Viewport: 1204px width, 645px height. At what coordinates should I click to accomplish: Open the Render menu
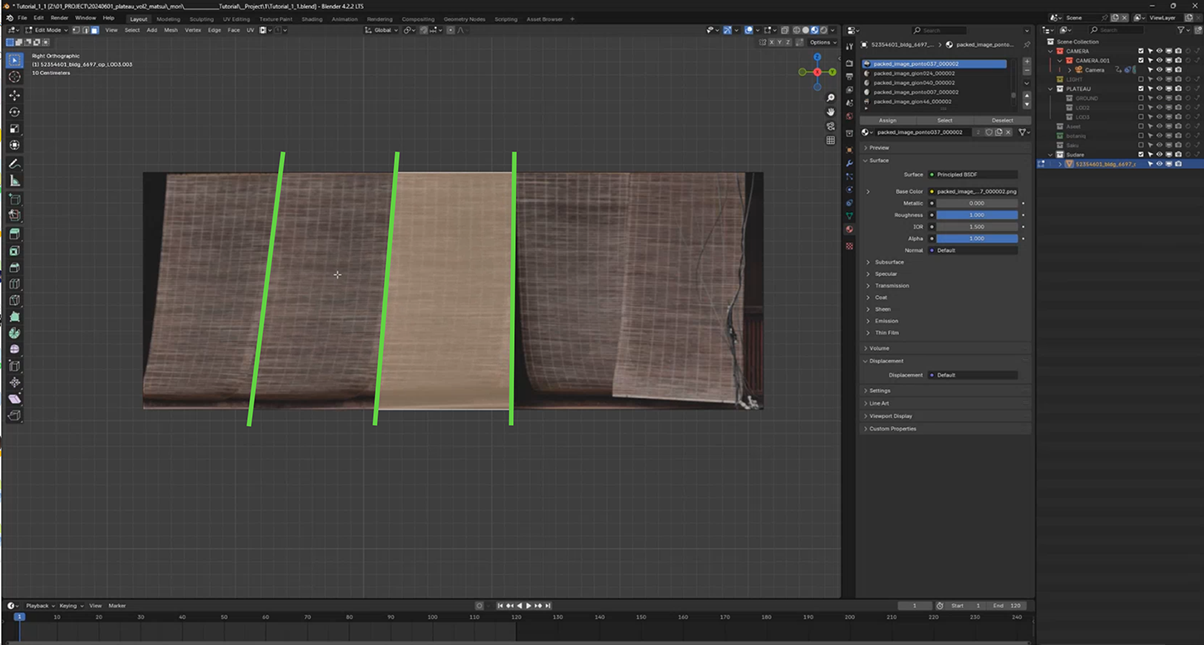[60, 18]
